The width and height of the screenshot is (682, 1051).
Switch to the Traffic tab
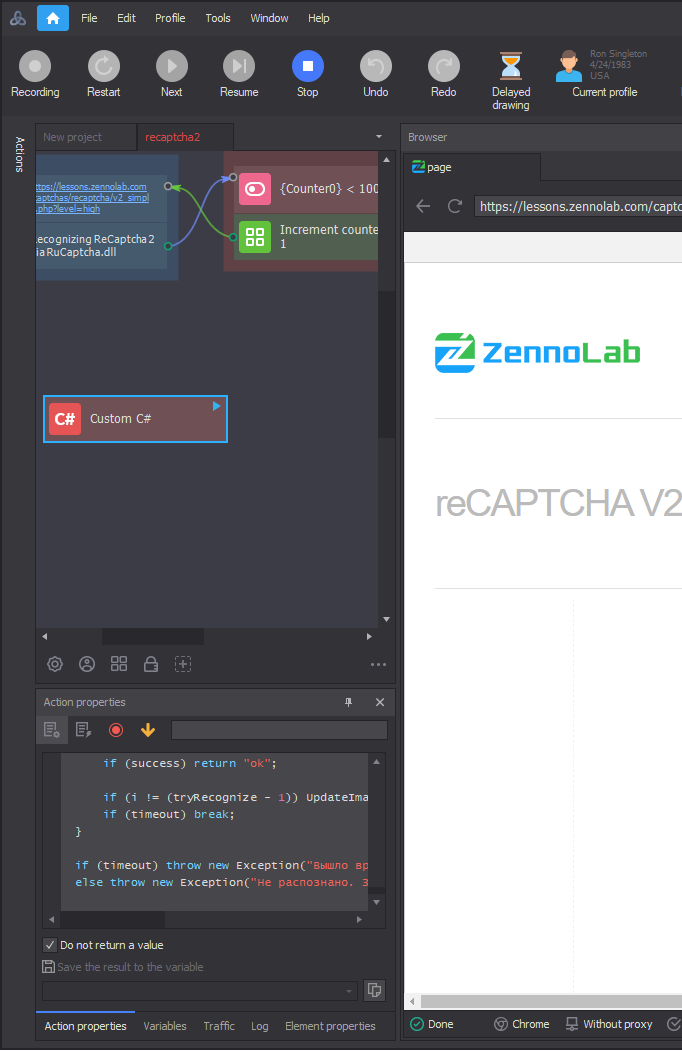(219, 1026)
